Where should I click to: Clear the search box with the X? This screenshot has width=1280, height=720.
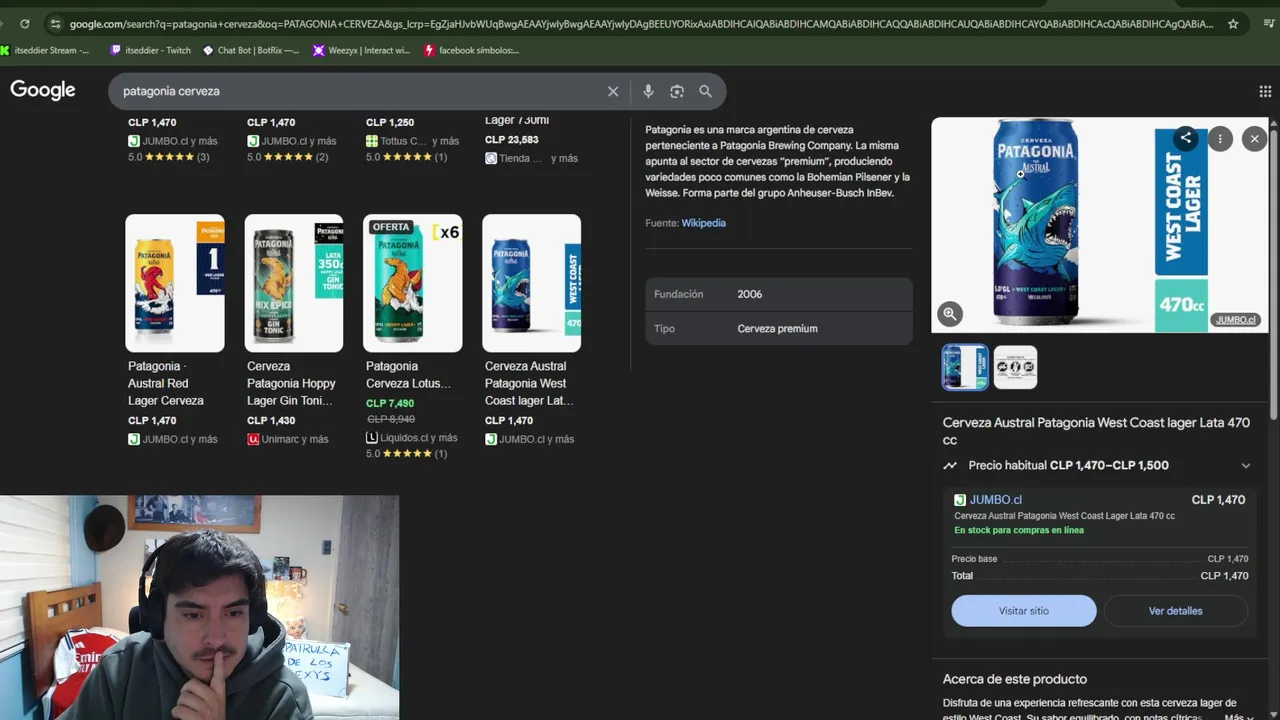tap(613, 91)
